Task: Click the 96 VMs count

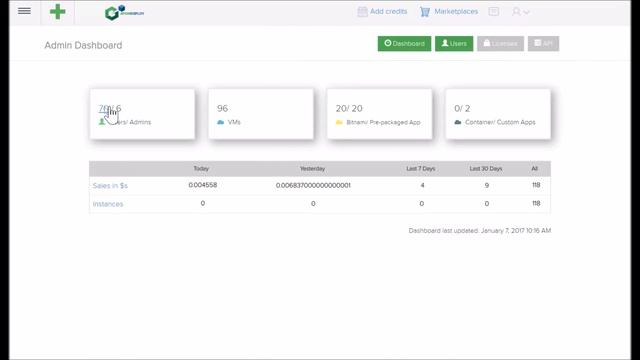Action: coord(222,108)
